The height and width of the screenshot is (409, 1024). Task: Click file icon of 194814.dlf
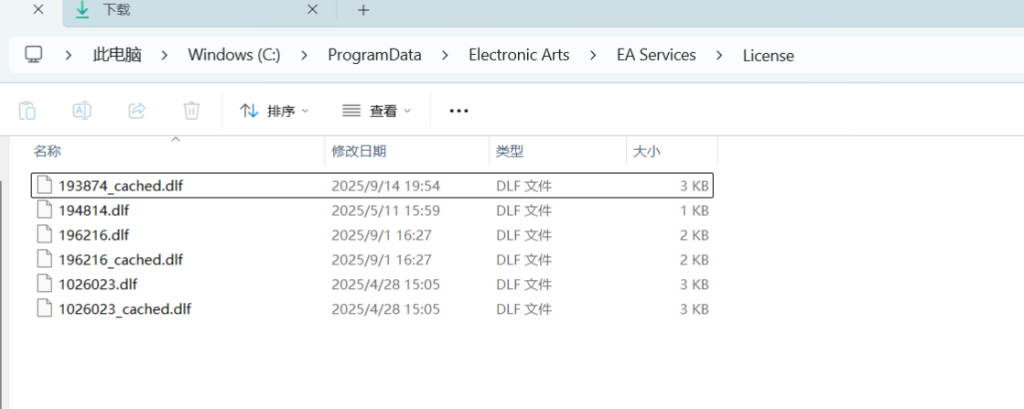[42, 210]
